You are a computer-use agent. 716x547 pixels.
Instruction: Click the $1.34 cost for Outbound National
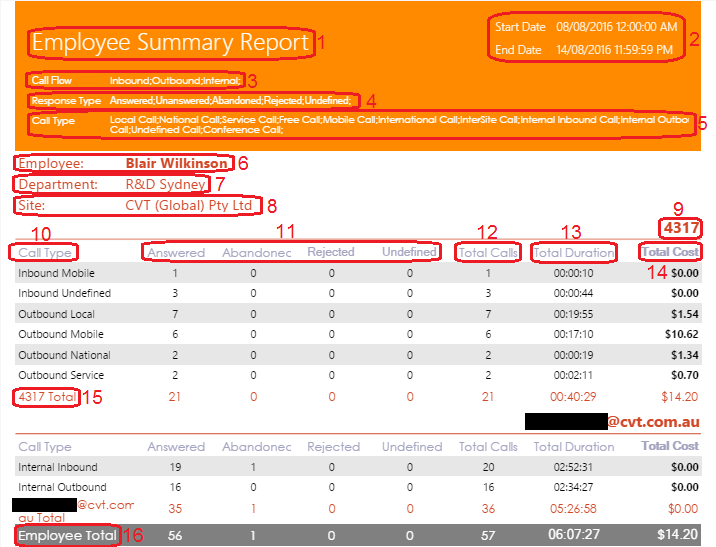684,355
